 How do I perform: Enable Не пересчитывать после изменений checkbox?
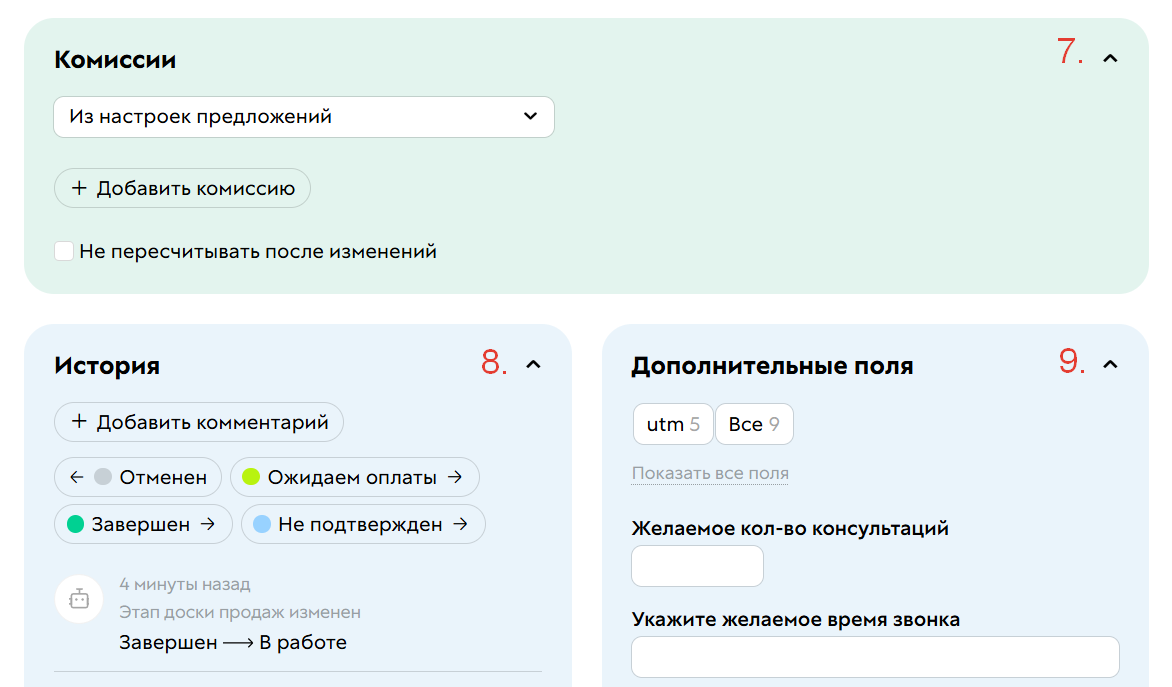(64, 251)
